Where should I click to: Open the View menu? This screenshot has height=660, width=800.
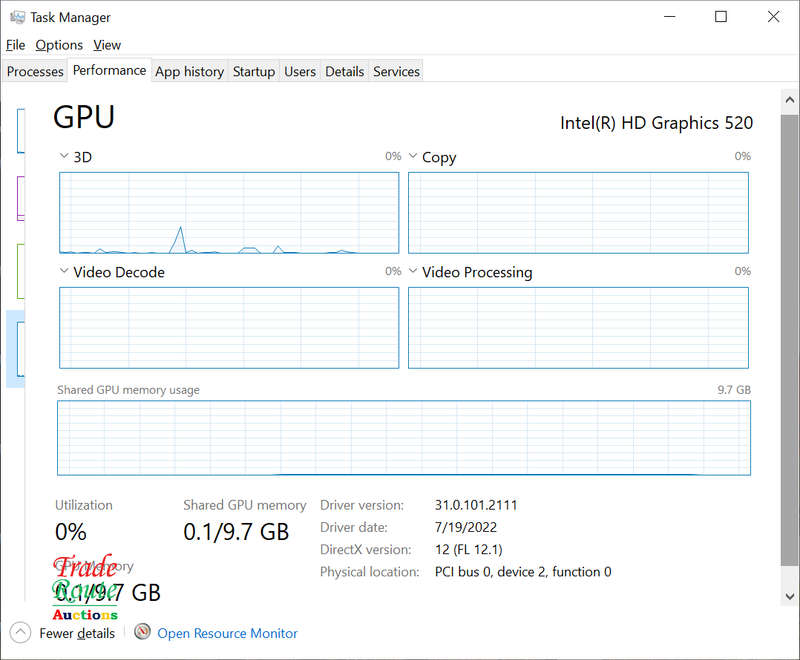pos(107,45)
